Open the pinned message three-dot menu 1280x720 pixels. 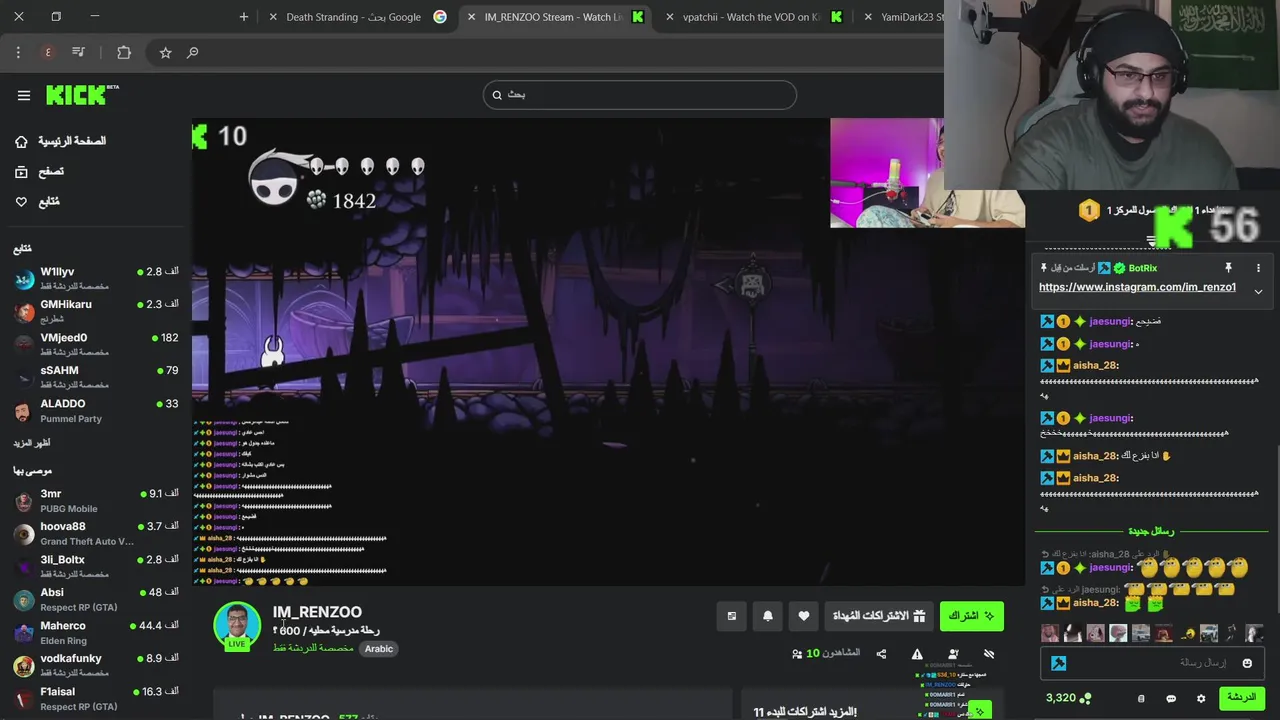[1258, 268]
